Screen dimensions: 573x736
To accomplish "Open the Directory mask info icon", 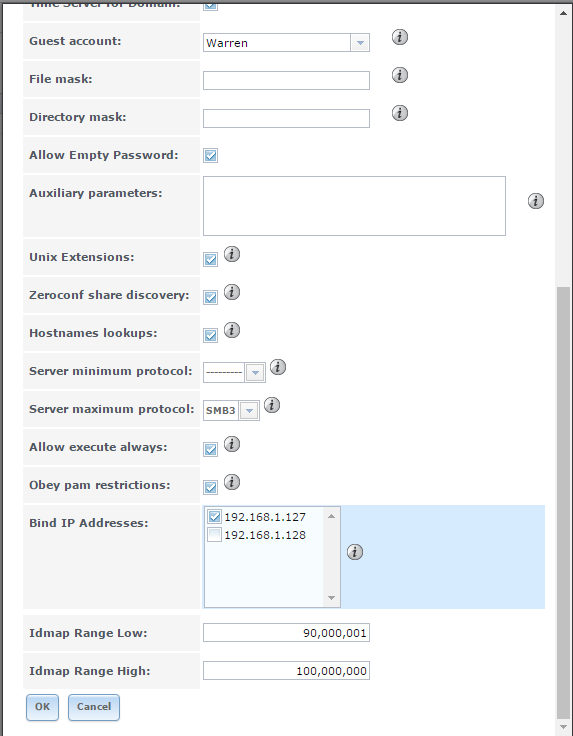I will [x=399, y=113].
